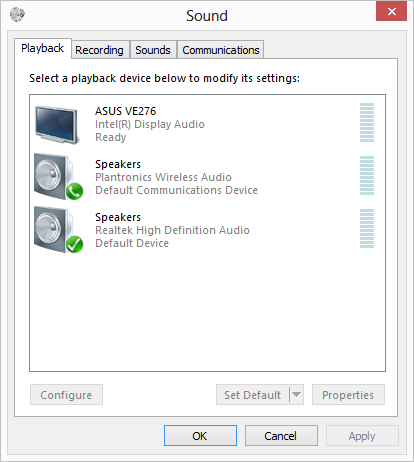This screenshot has width=414, height=462.
Task: Open the Set Default dropdown arrow
Action: coord(296,395)
